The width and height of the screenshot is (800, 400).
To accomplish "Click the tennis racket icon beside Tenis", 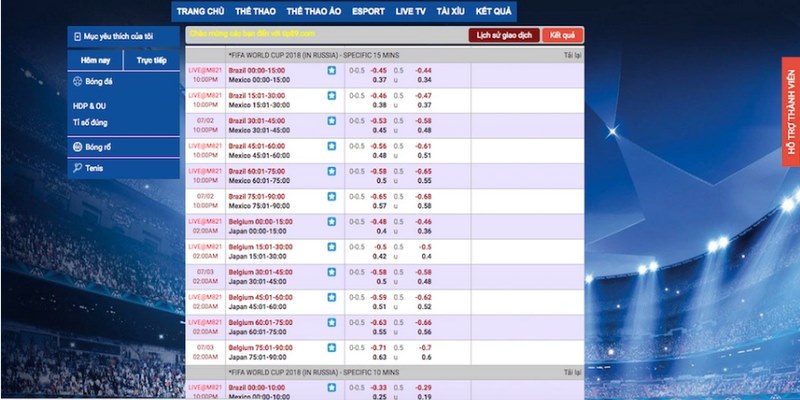I will (78, 167).
